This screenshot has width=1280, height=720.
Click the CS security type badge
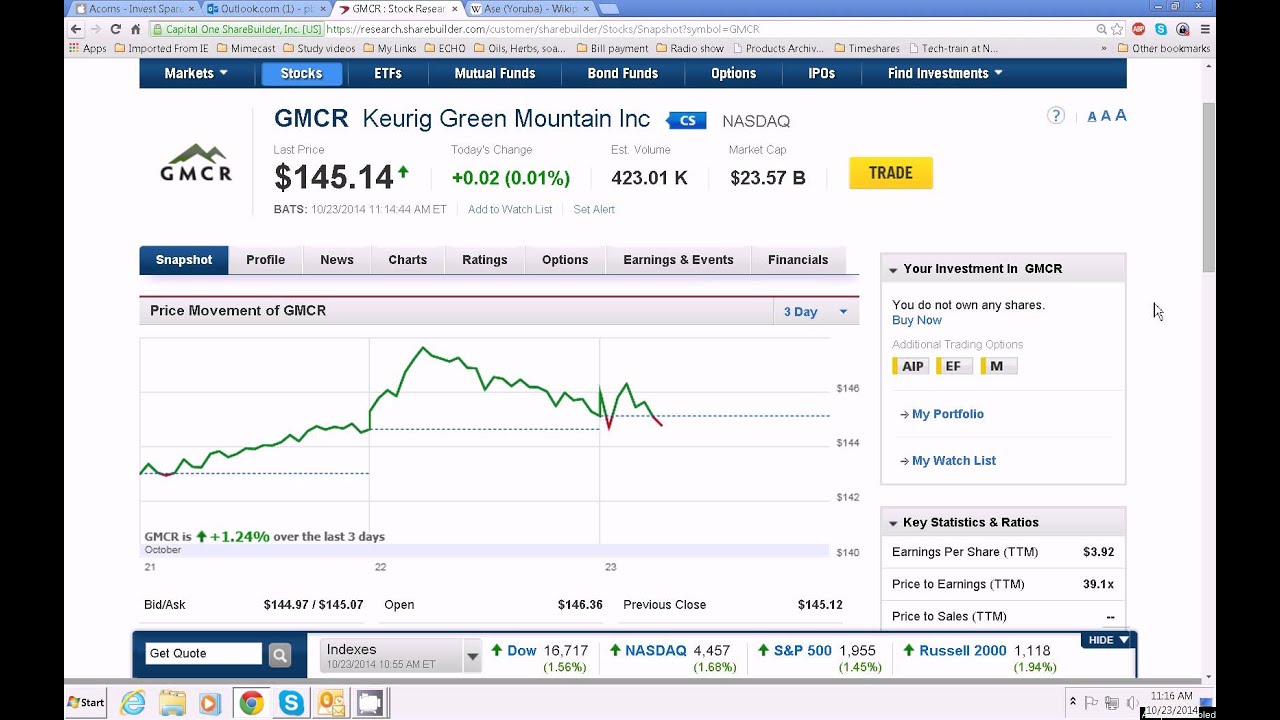click(687, 120)
